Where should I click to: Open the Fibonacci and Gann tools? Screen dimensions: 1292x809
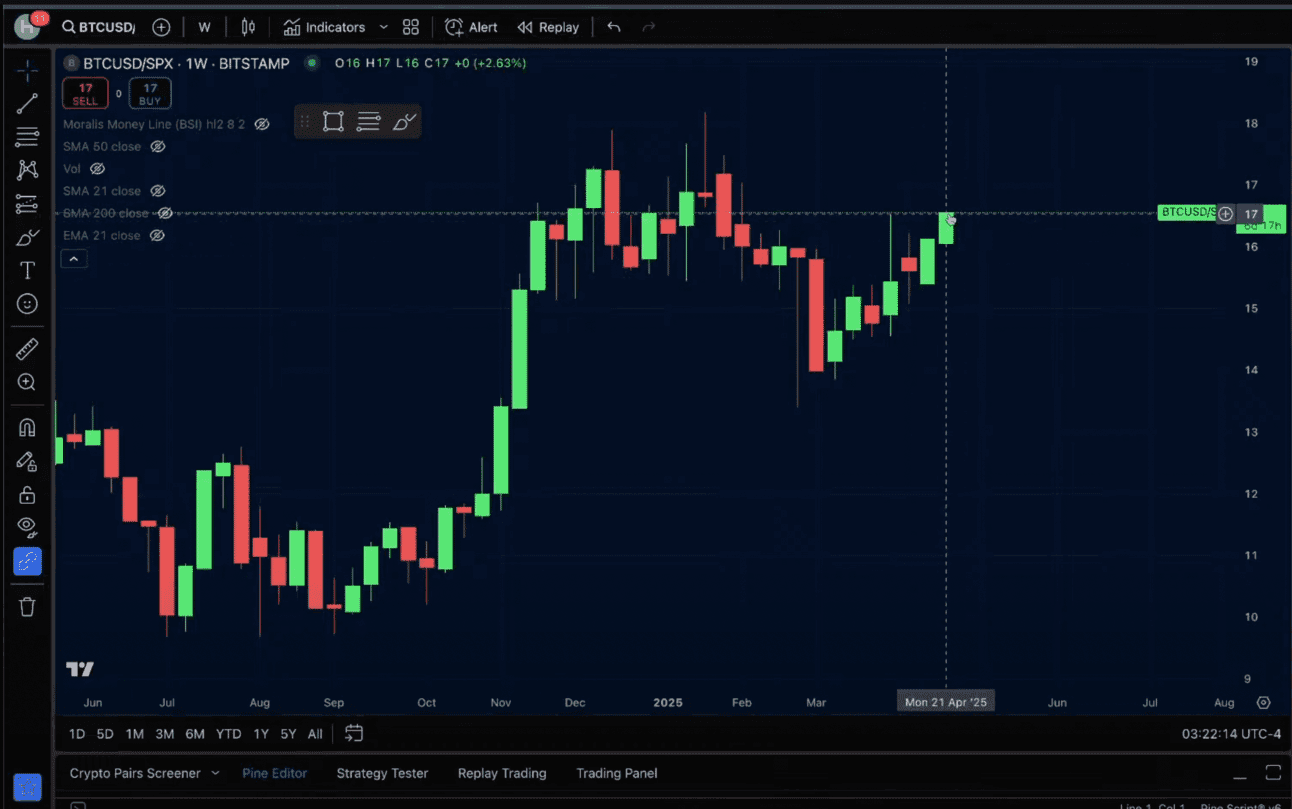(27, 136)
